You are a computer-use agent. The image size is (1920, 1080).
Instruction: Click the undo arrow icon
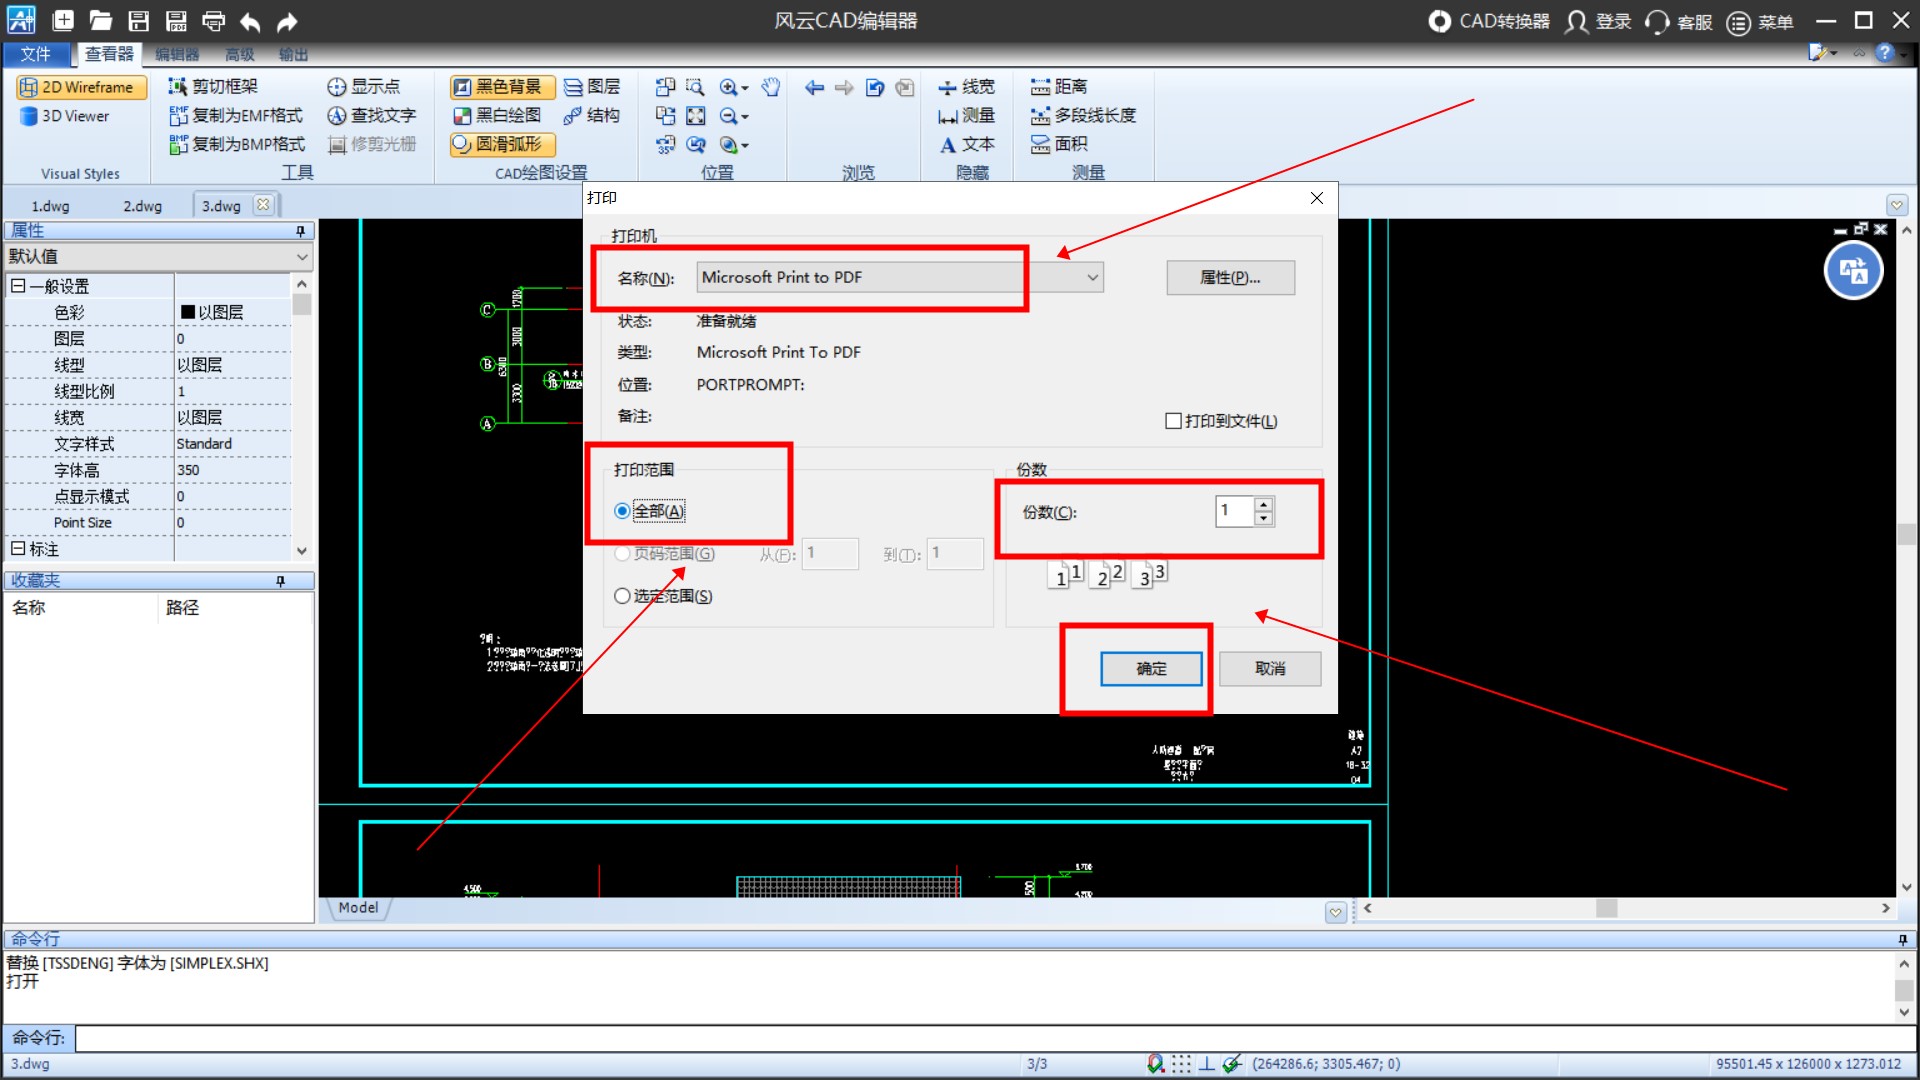tap(250, 21)
